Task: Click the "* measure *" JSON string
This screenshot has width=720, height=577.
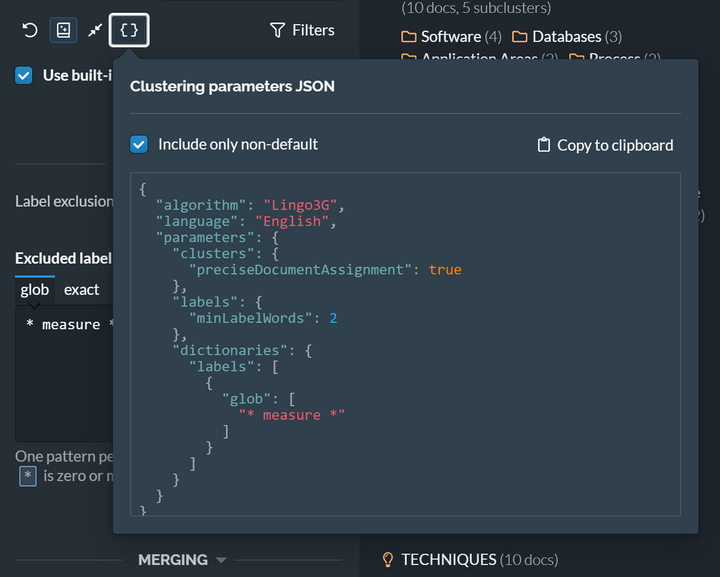Action: click(292, 415)
